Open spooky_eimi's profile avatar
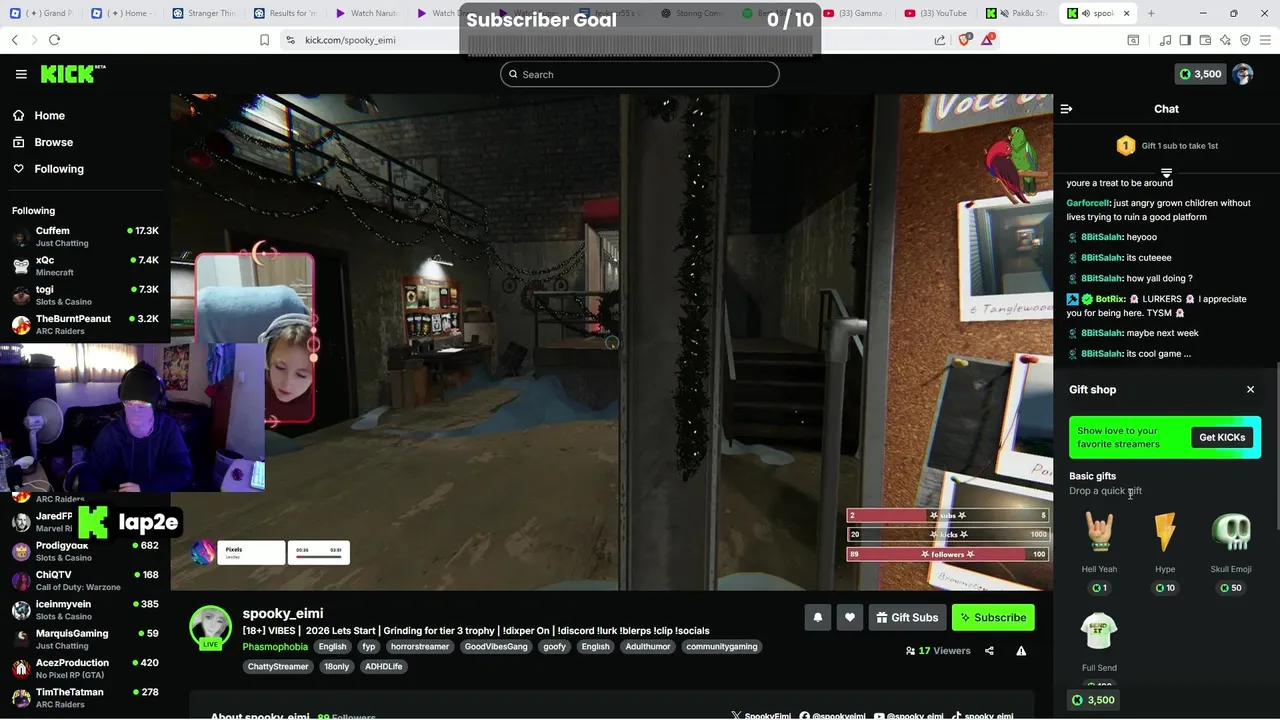The height and width of the screenshot is (720, 1280). (x=211, y=627)
